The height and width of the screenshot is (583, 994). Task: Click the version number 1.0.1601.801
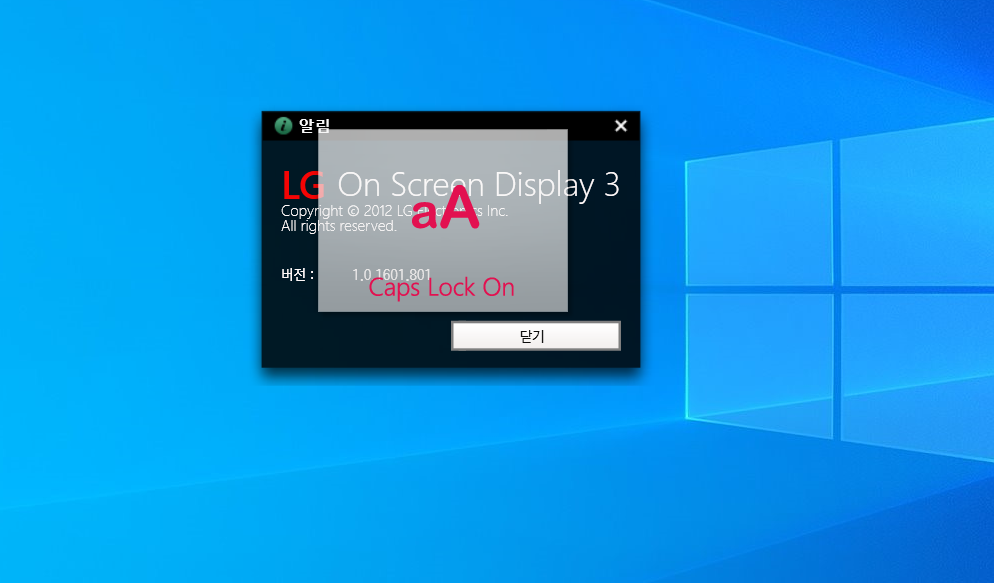391,274
